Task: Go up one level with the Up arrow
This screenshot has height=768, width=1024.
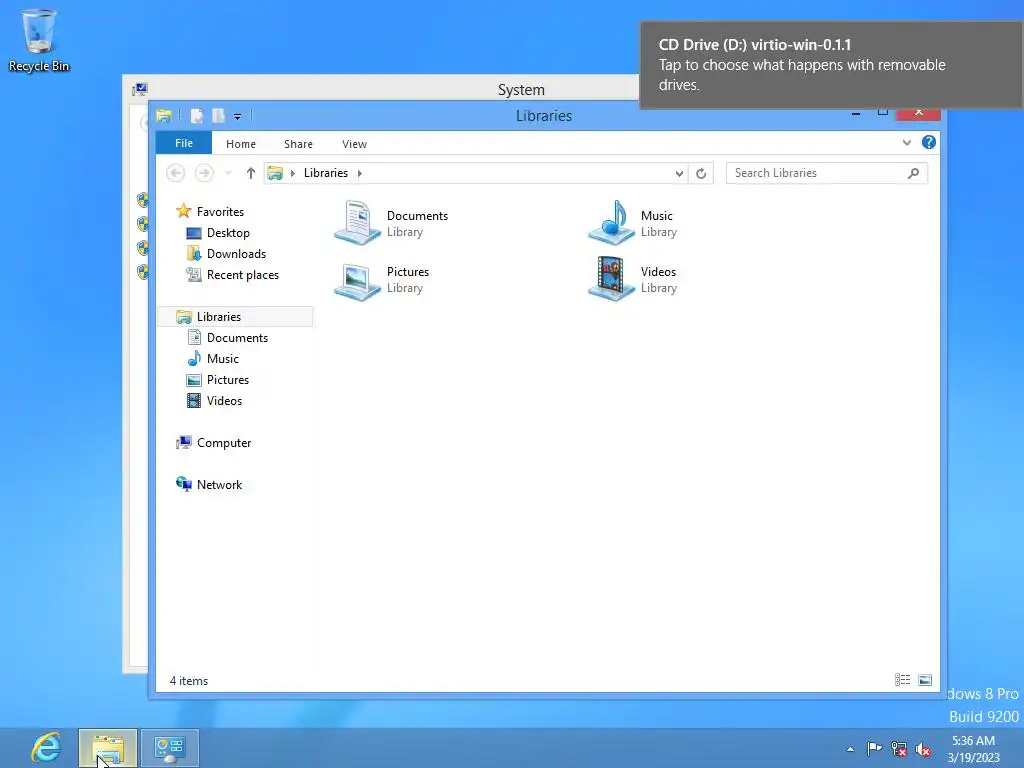Action: point(251,173)
